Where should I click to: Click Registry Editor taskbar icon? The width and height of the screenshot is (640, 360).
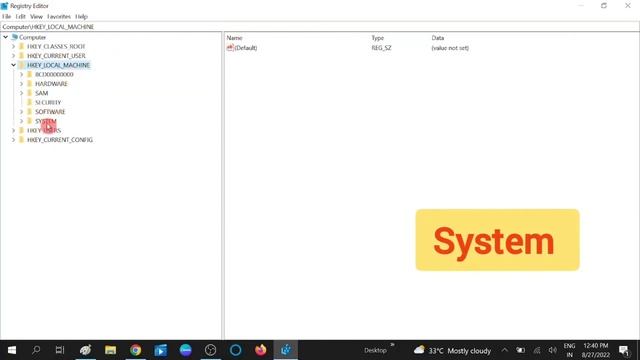point(286,350)
